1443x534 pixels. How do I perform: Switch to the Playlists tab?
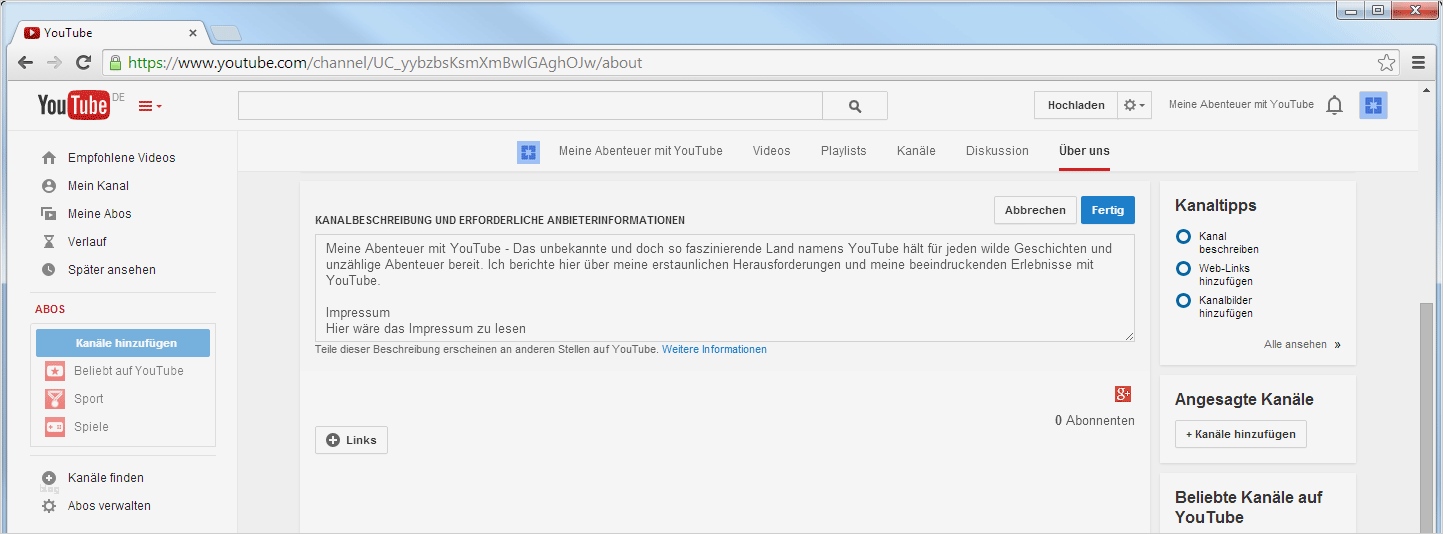(843, 151)
